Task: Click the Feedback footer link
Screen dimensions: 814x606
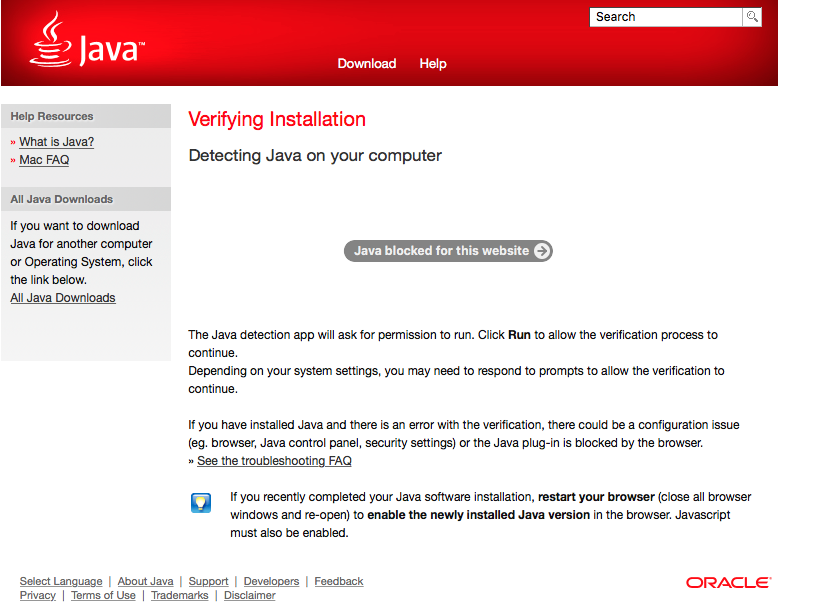Action: click(339, 581)
